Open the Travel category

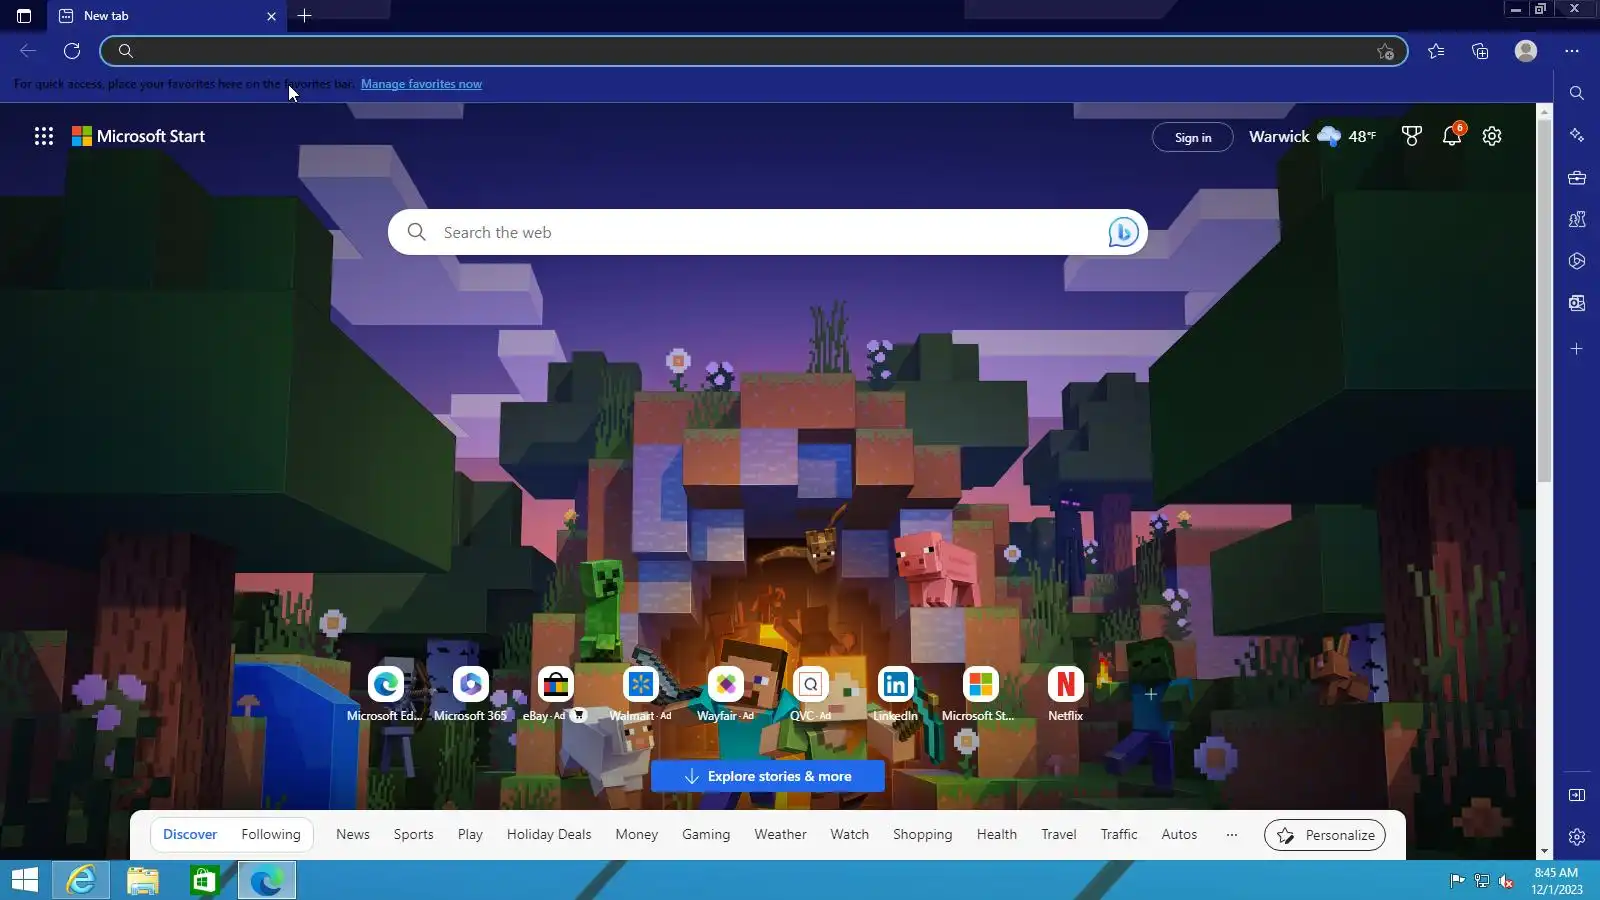click(1059, 834)
